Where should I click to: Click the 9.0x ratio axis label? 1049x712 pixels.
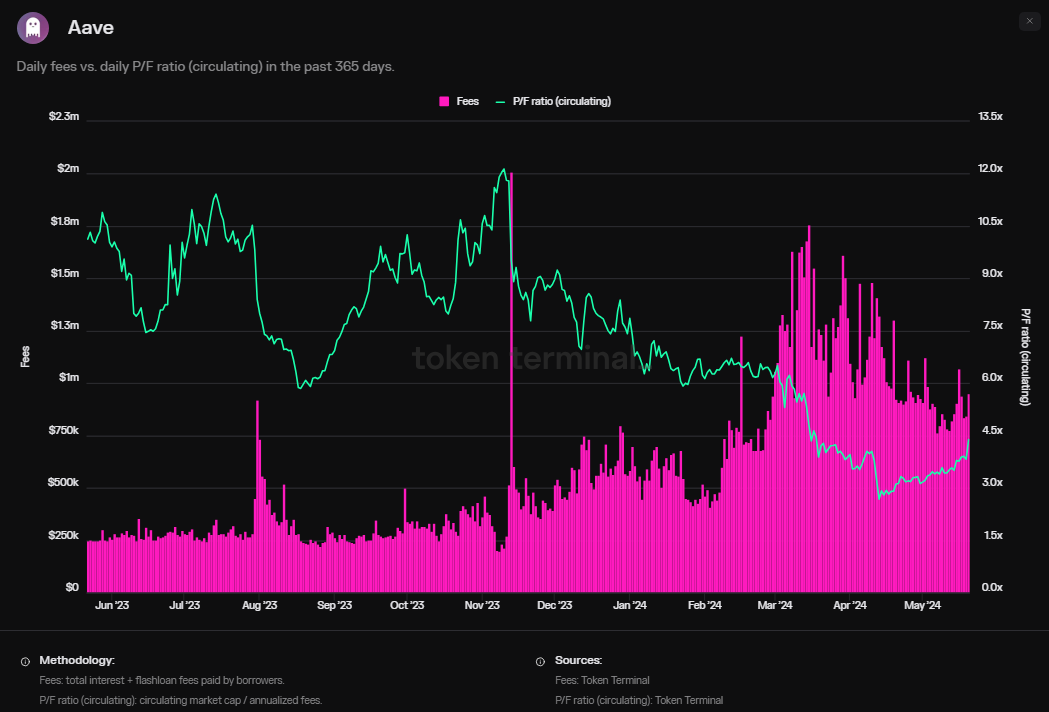tap(990, 274)
